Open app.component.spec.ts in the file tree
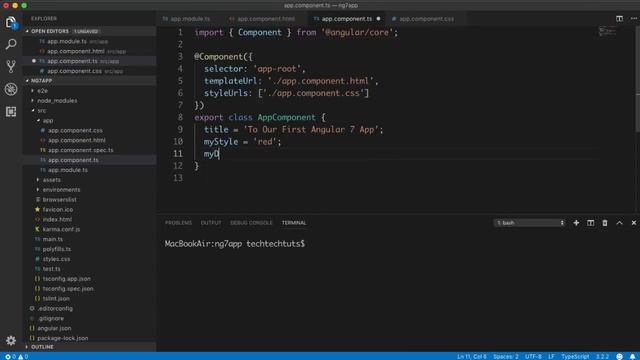Image resolution: width=640 pixels, height=360 pixels. tap(80, 150)
